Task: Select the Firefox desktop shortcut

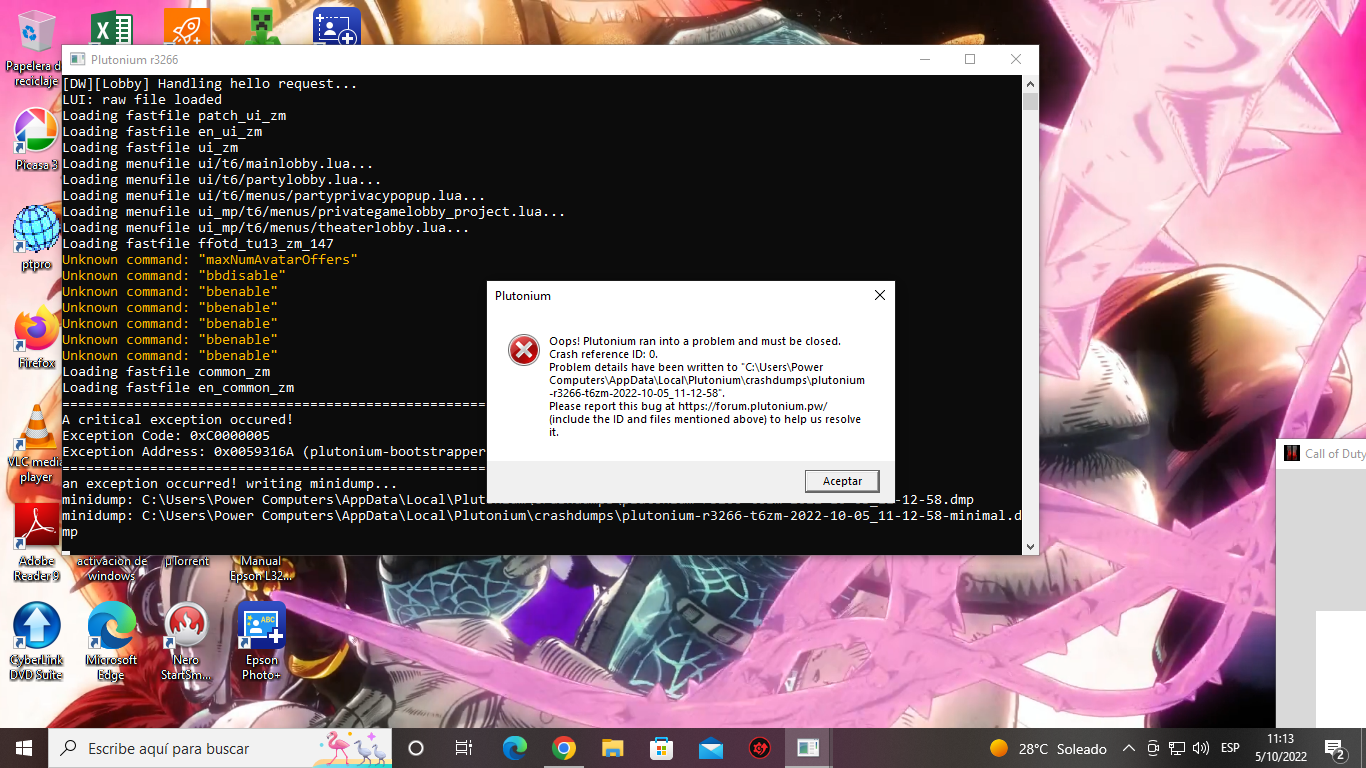Action: coord(36,337)
